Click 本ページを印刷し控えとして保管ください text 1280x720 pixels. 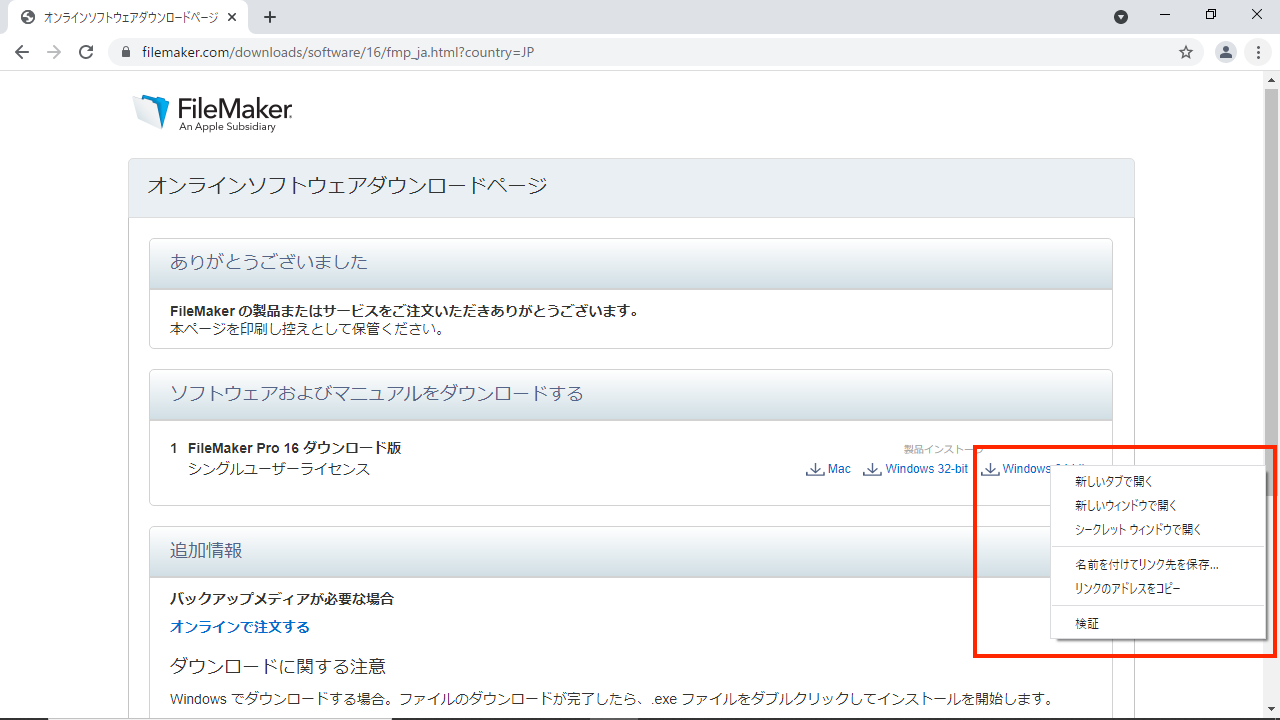pos(308,328)
